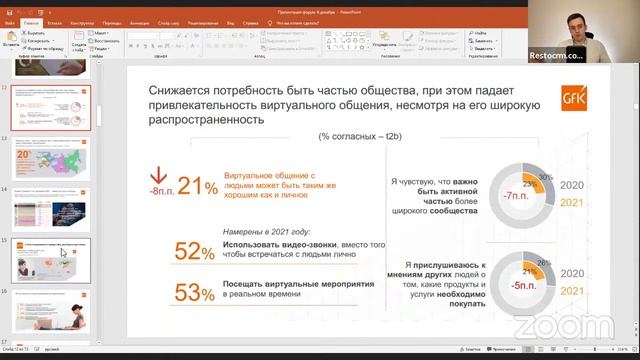Open the Макет layout dropdown
This screenshot has height=360, width=640.
coord(98,33)
